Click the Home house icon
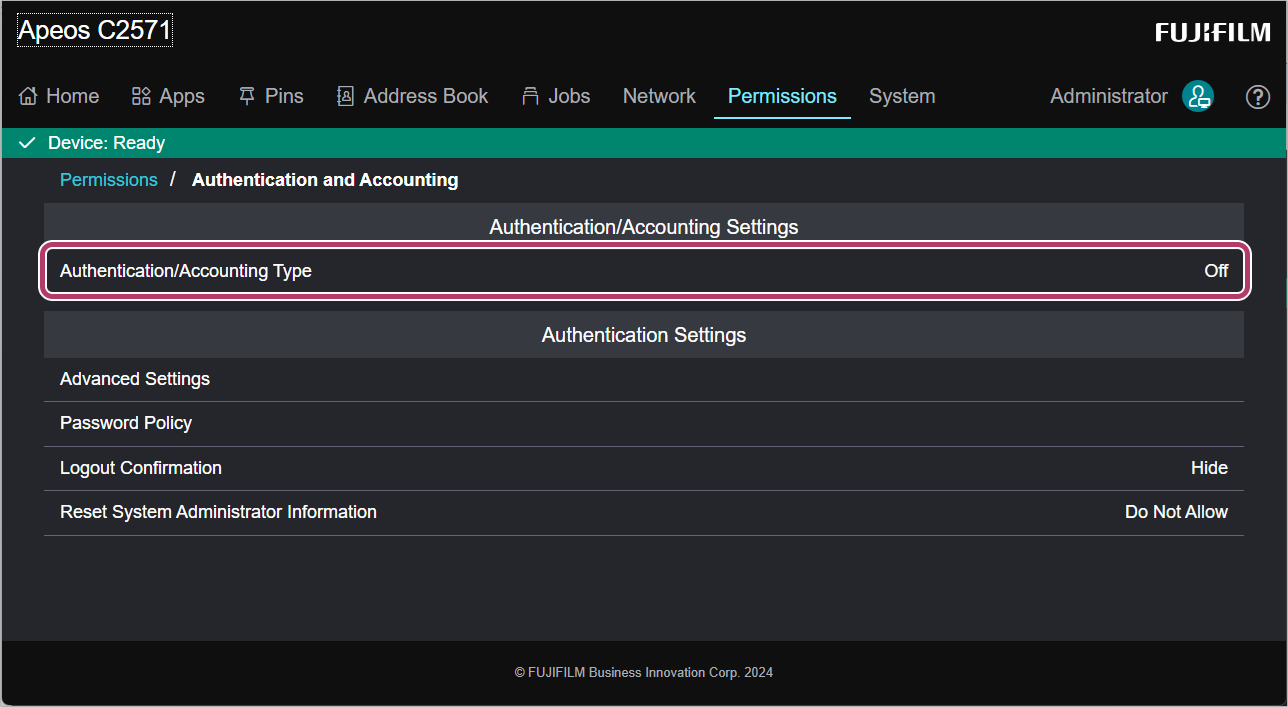The height and width of the screenshot is (707, 1288). click(28, 97)
